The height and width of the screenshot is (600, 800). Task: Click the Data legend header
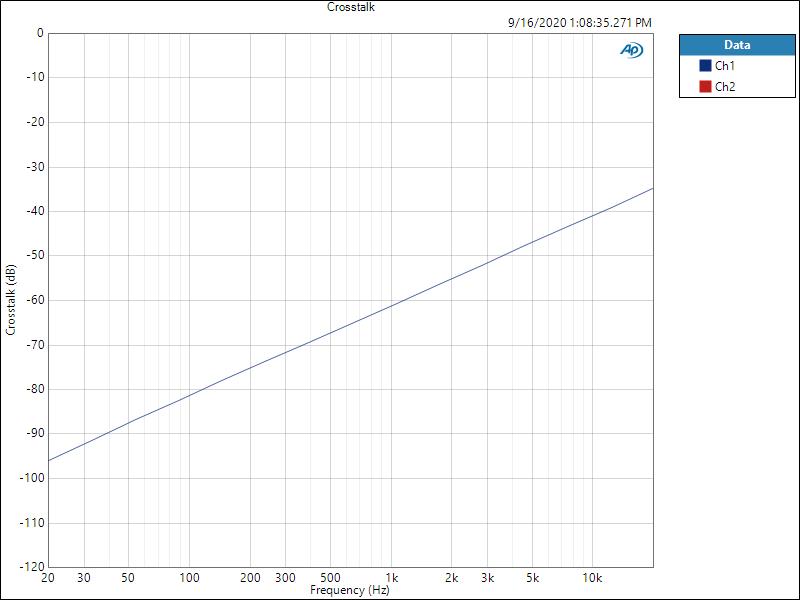pyautogui.click(x=737, y=45)
